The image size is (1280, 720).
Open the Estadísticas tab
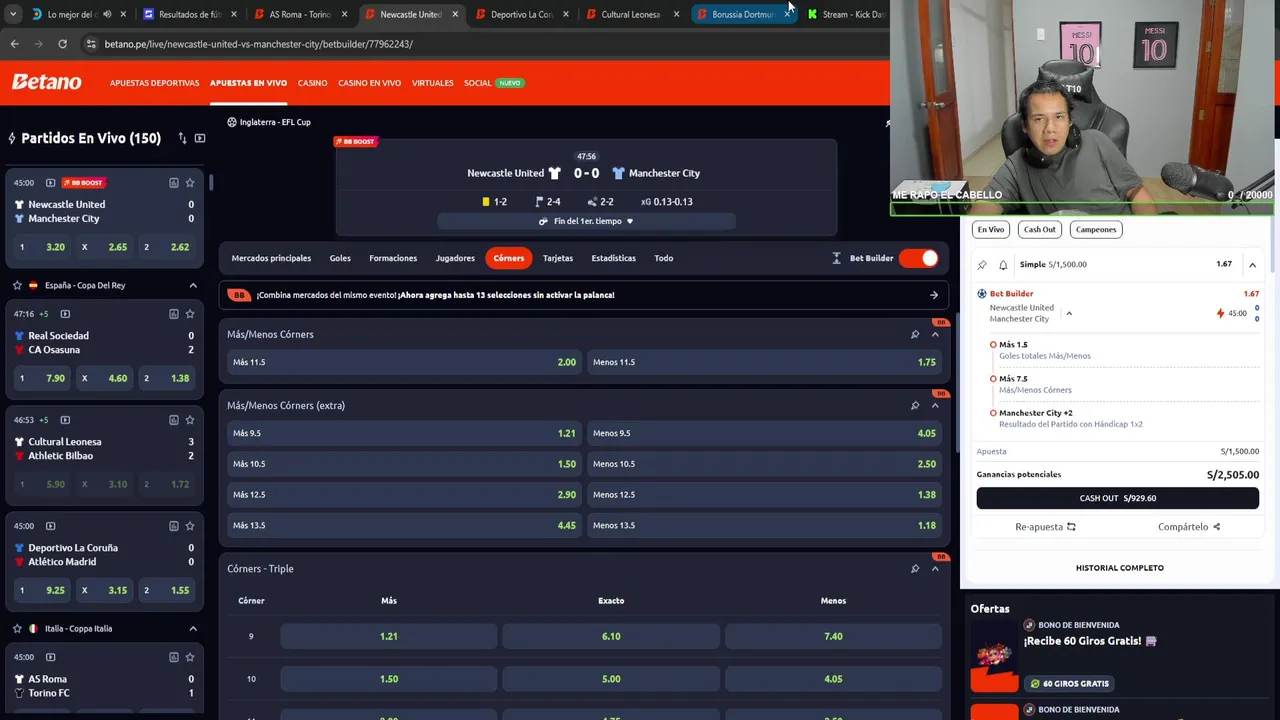[x=613, y=258]
